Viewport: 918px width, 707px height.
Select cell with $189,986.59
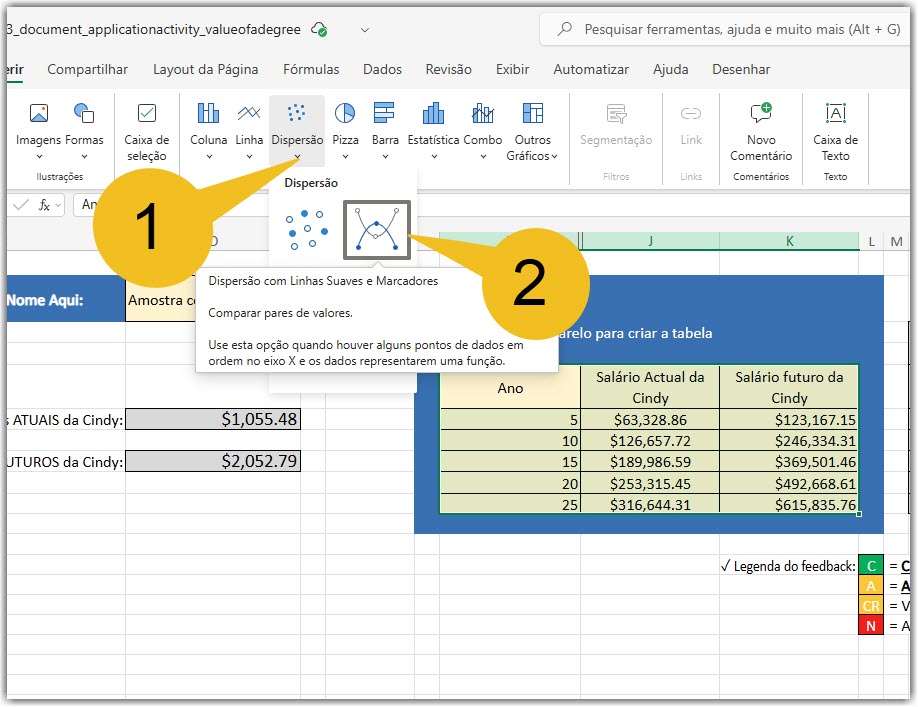coord(650,462)
